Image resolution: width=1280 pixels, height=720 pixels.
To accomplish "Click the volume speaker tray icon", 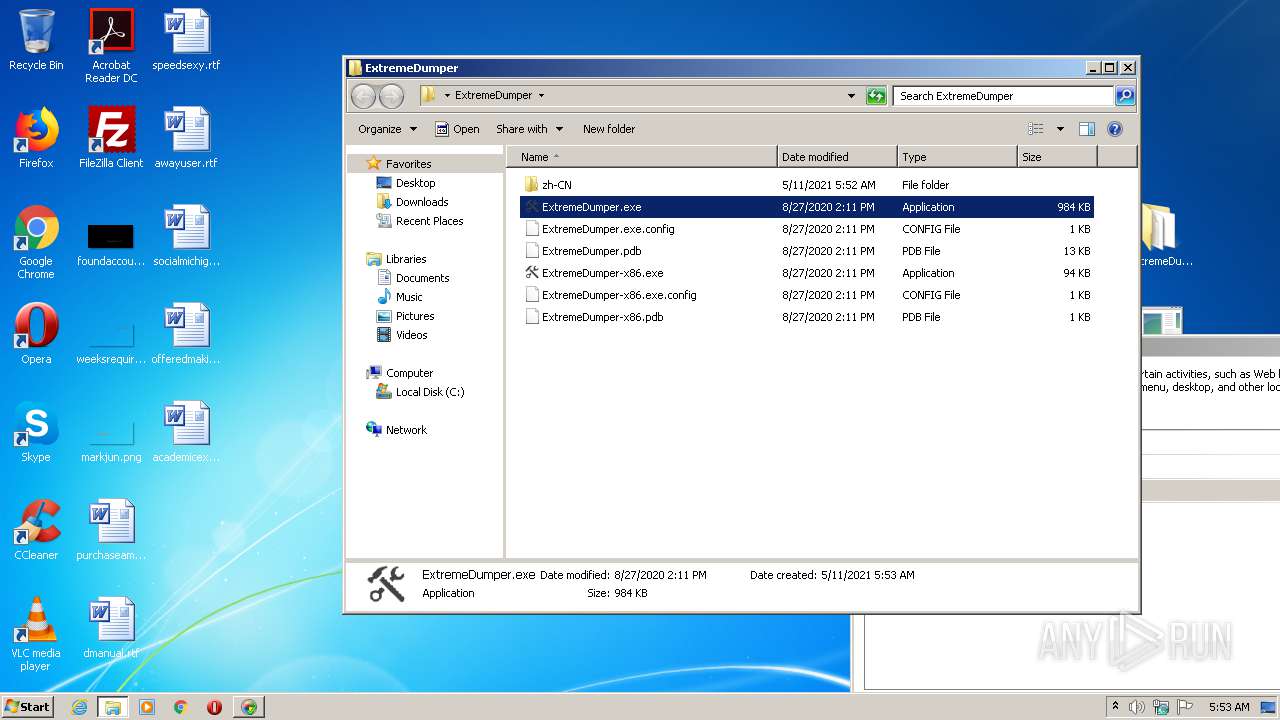I will pos(1137,707).
